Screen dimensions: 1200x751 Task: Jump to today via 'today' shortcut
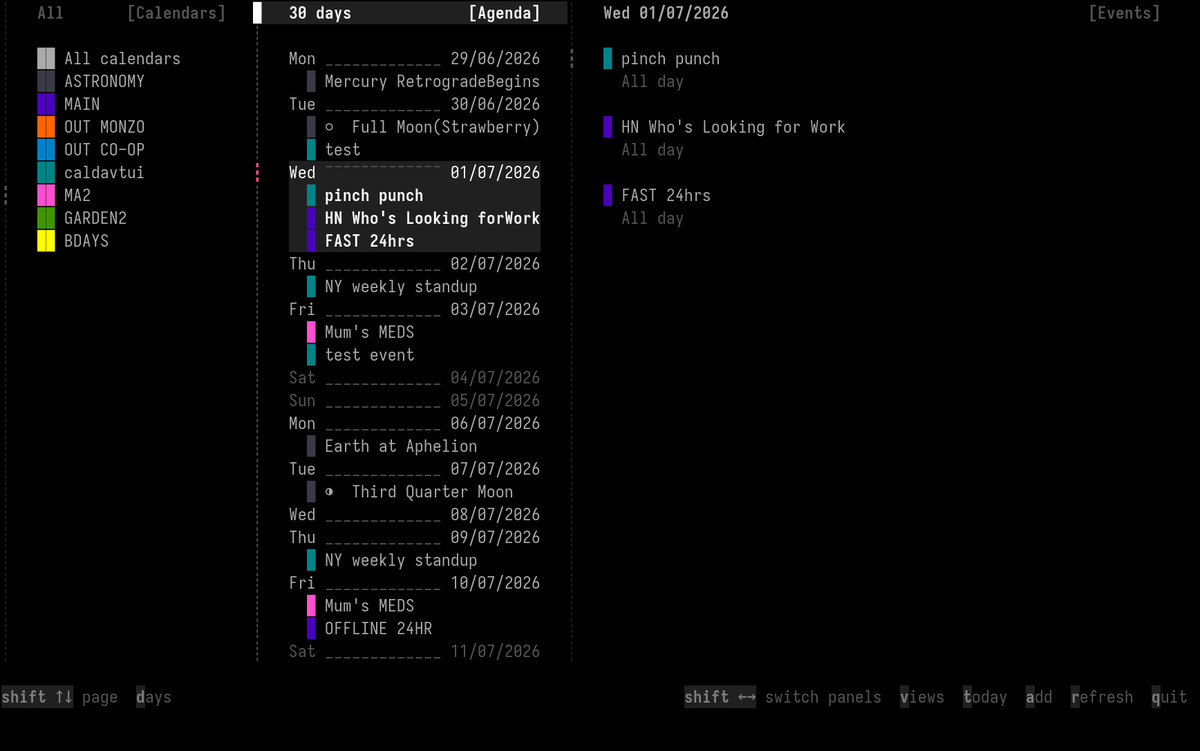tap(985, 697)
